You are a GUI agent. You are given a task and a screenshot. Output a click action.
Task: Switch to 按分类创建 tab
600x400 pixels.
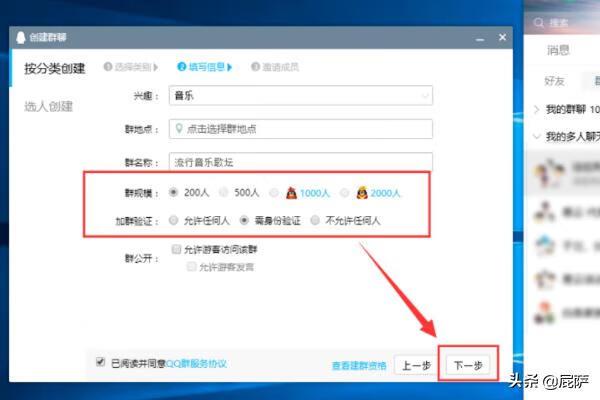[x=55, y=69]
